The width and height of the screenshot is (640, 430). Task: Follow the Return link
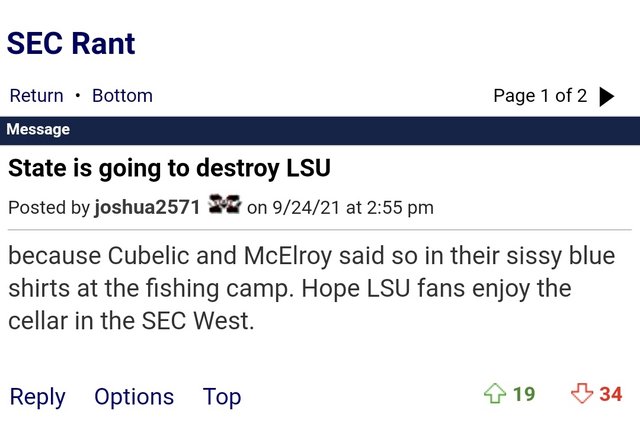click(36, 96)
